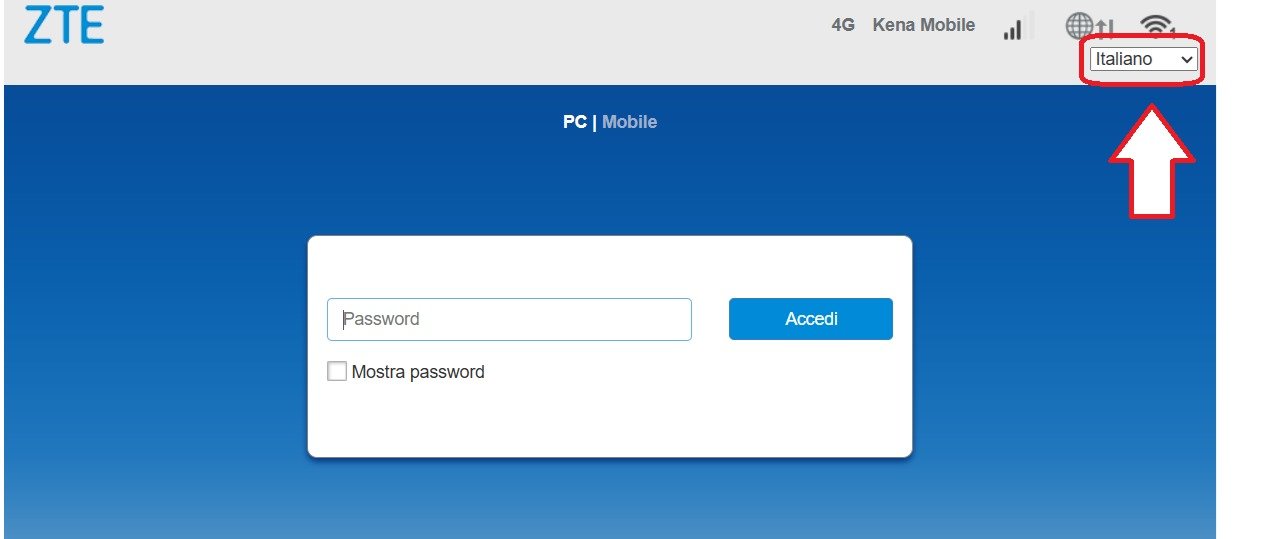Click the Mostra password label text
Screen dimensions: 1263x539
click(x=418, y=372)
